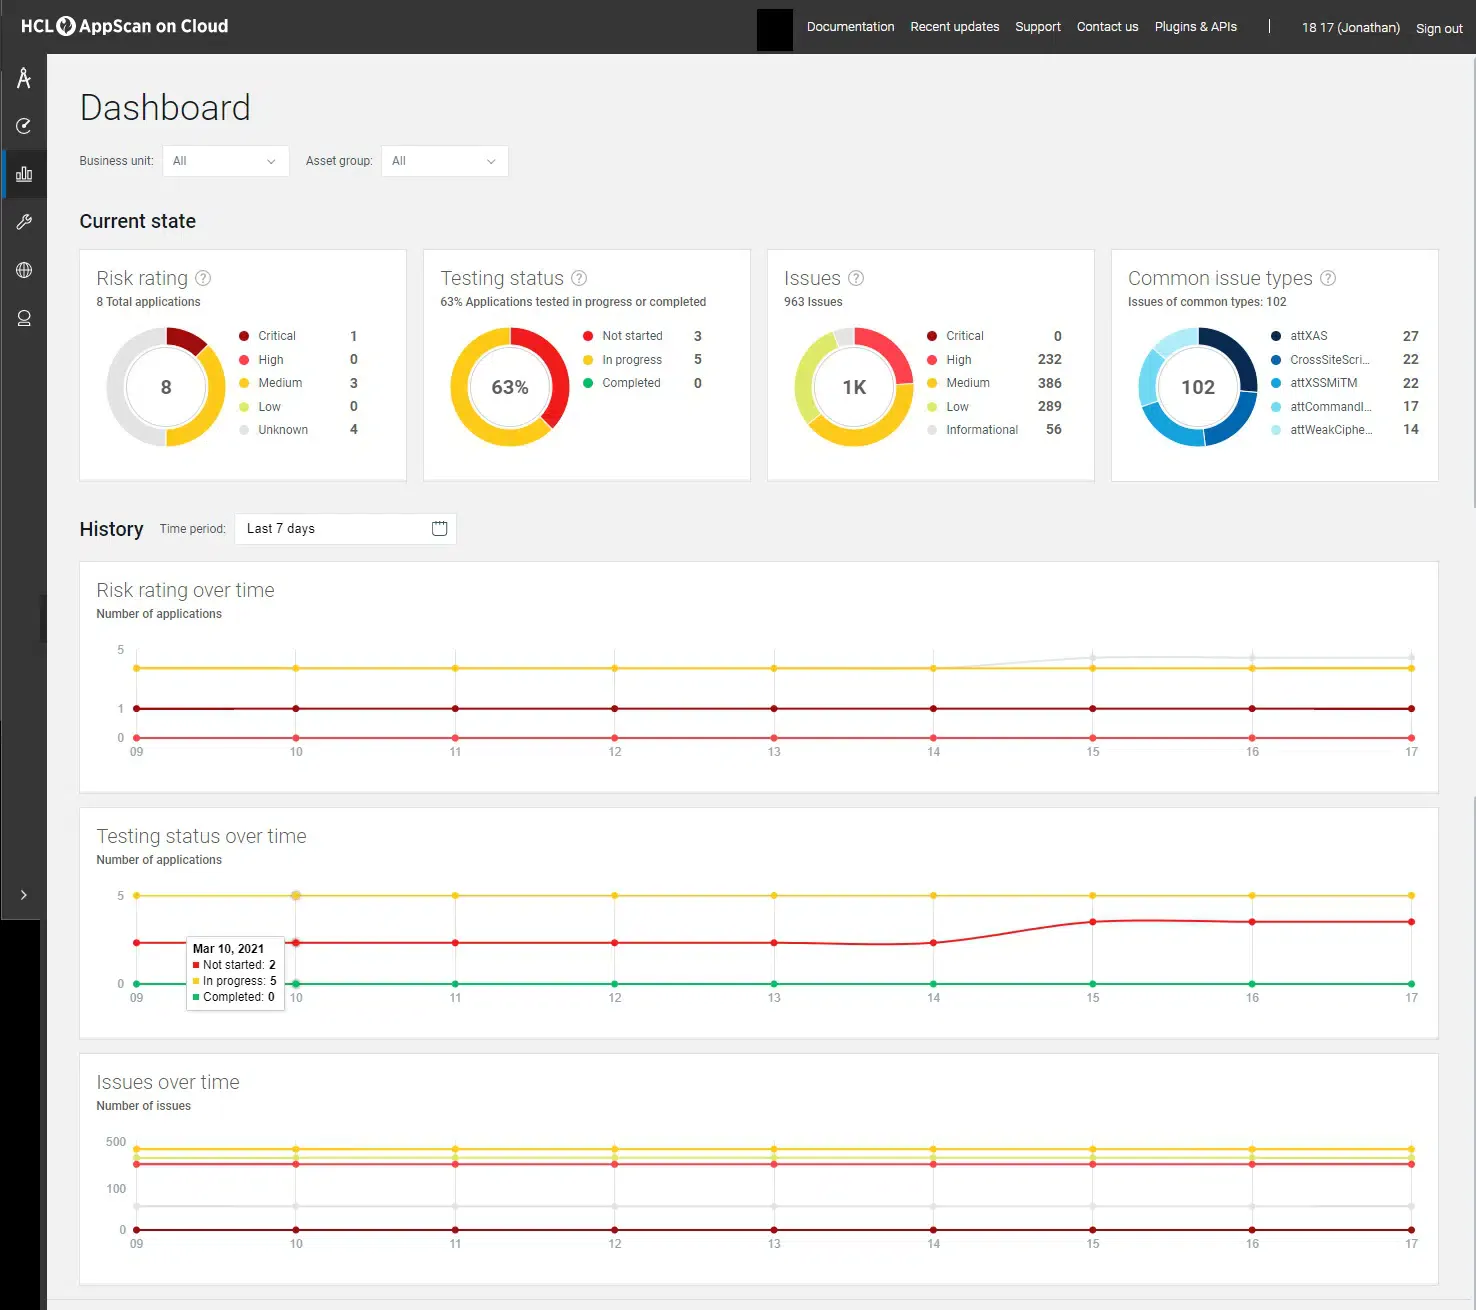Image resolution: width=1476 pixels, height=1310 pixels.
Task: Click the Common issue types question mark
Action: [1328, 278]
